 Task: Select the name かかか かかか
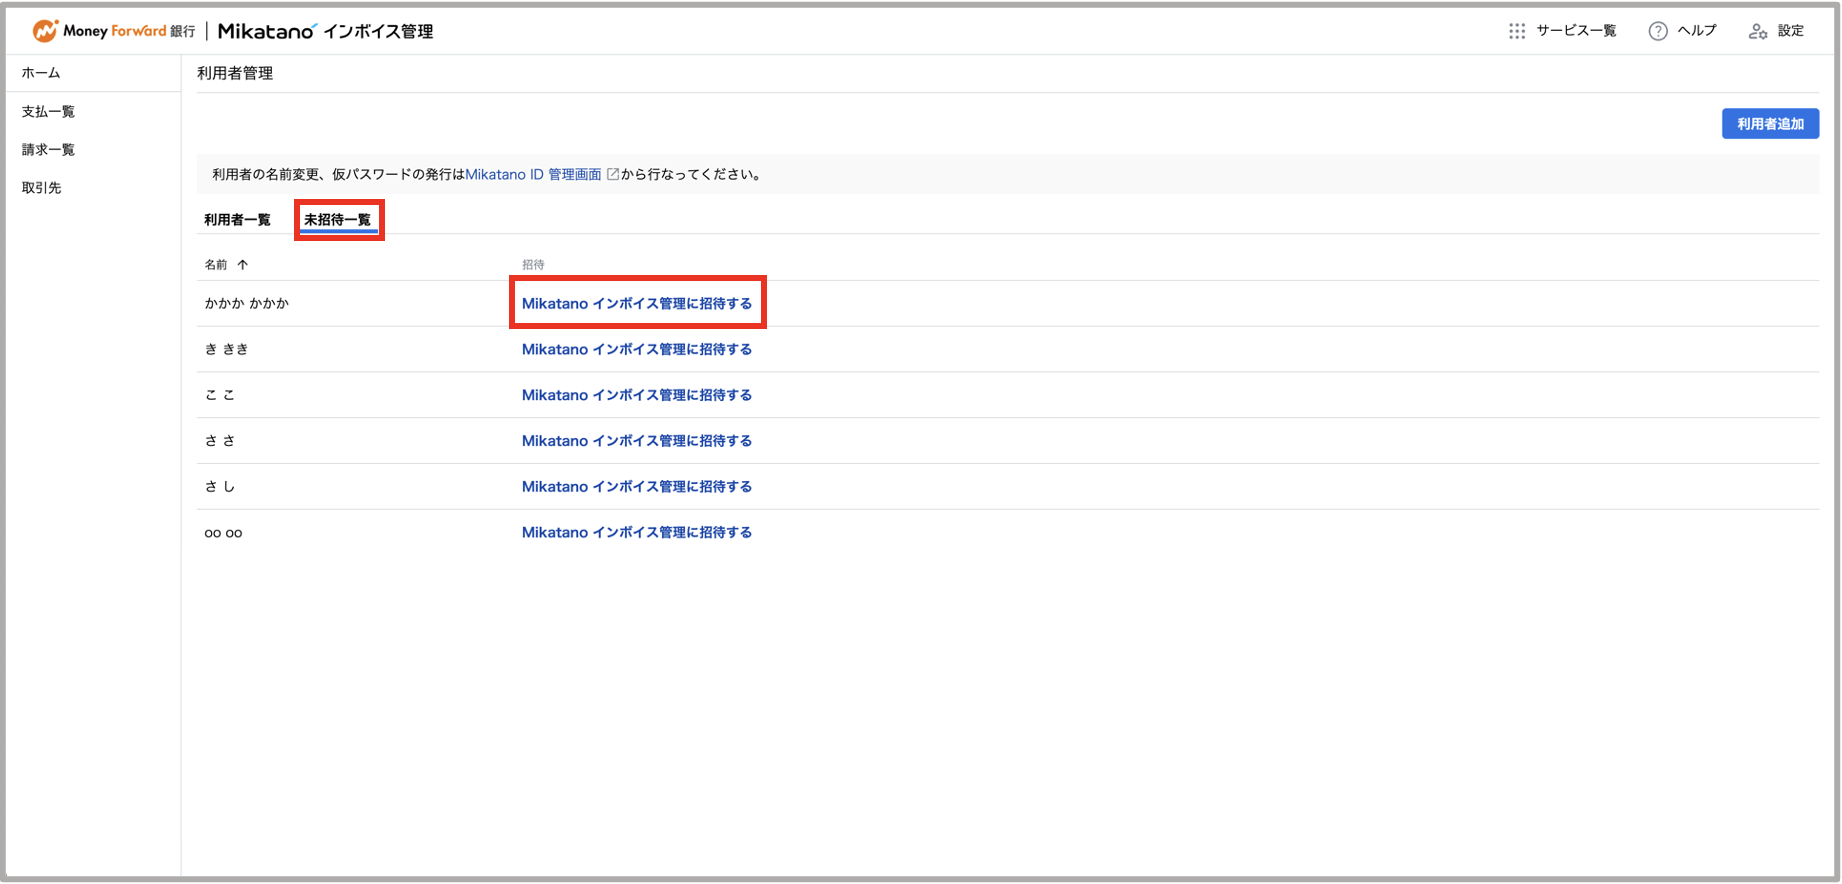pos(247,303)
